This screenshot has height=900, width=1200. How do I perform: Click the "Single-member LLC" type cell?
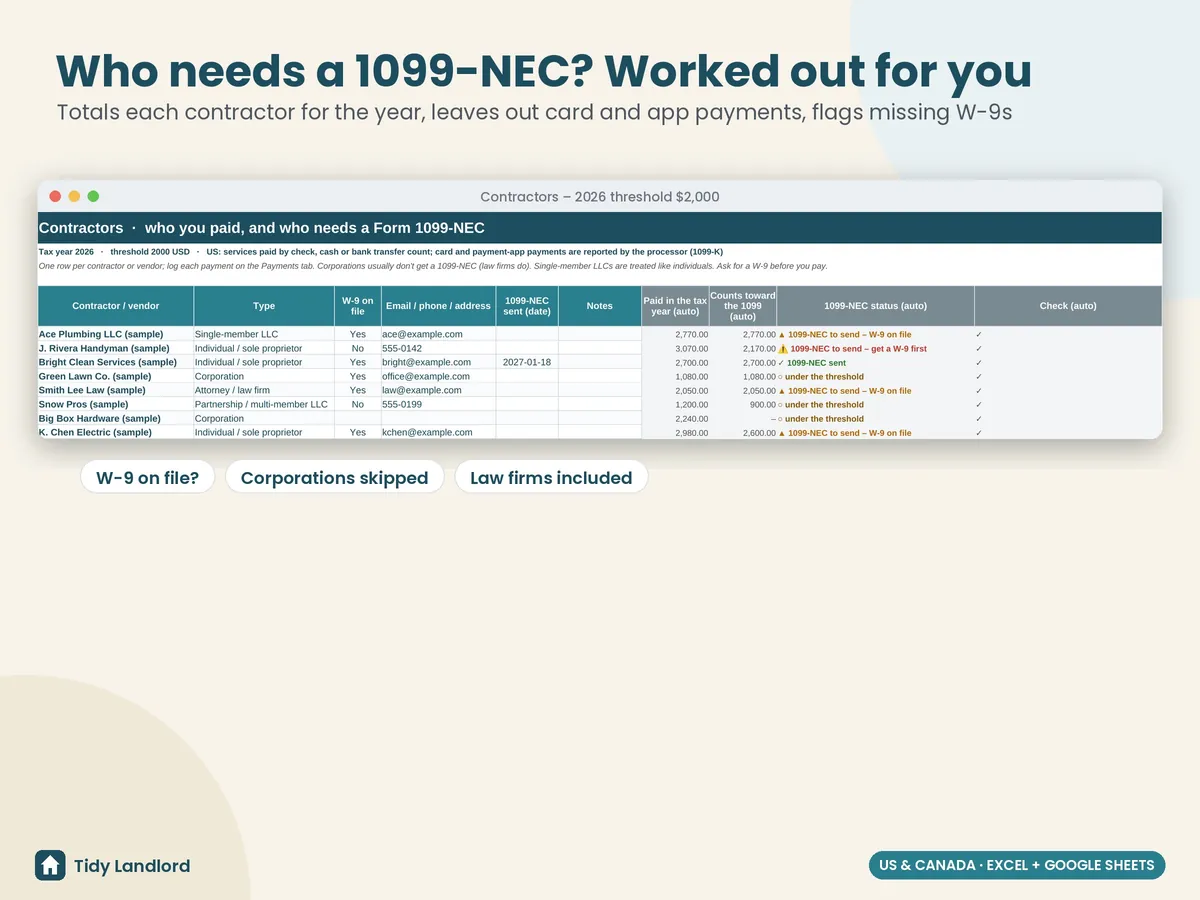pyautogui.click(x=264, y=335)
